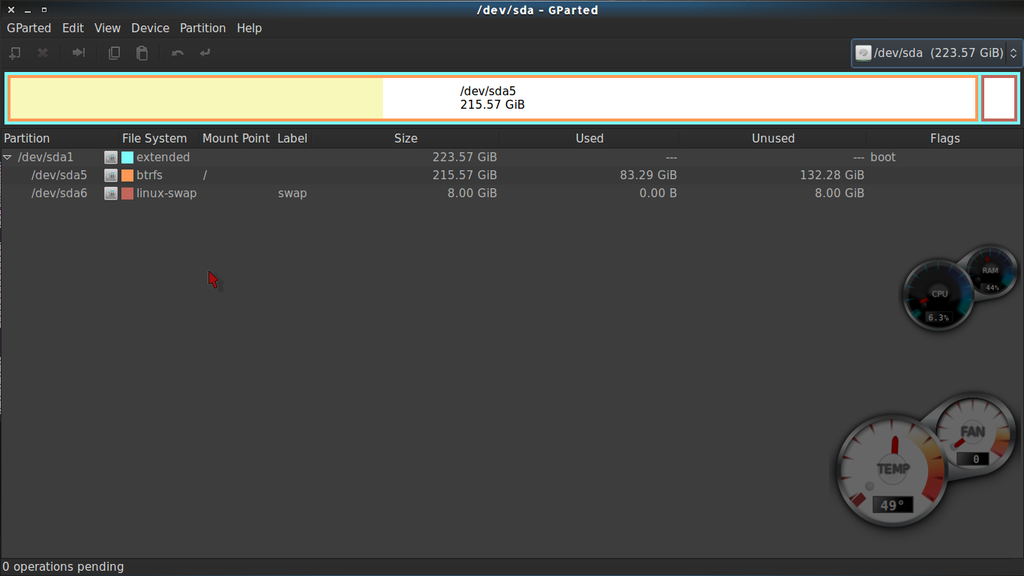Viewport: 1024px width, 576px height.
Task: Click the Undo last operation icon
Action: pos(178,53)
